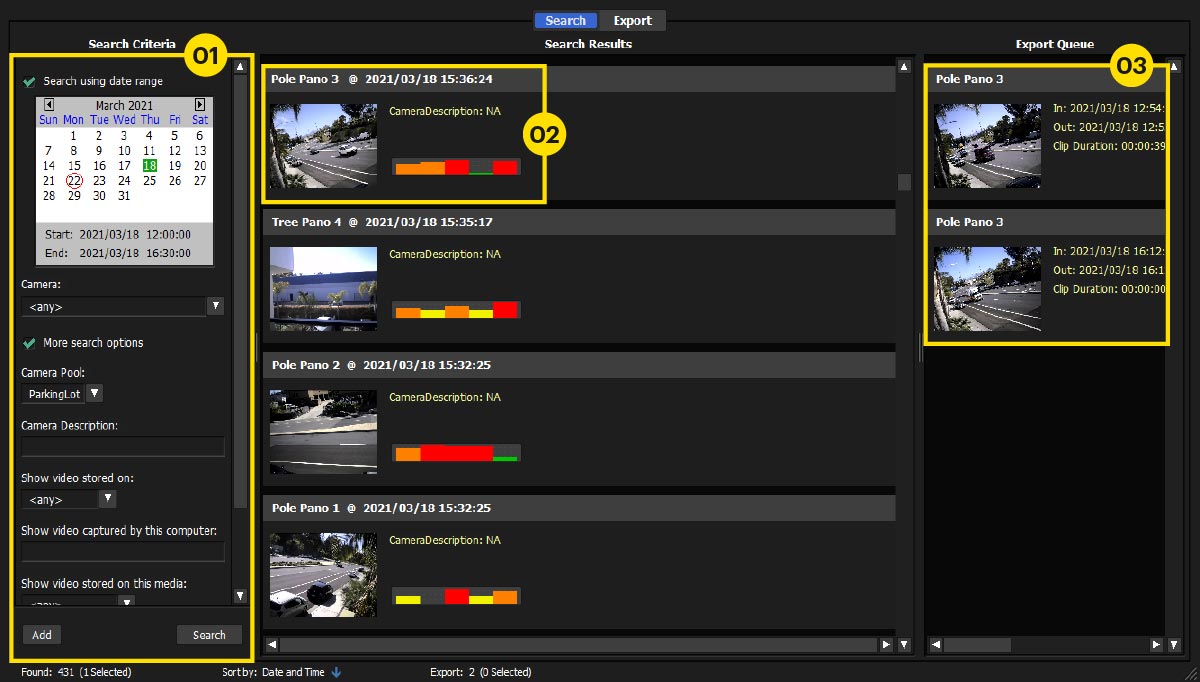The image size is (1200, 682).
Task: Click the Found 431 status text
Action: pyautogui.click(x=76, y=672)
